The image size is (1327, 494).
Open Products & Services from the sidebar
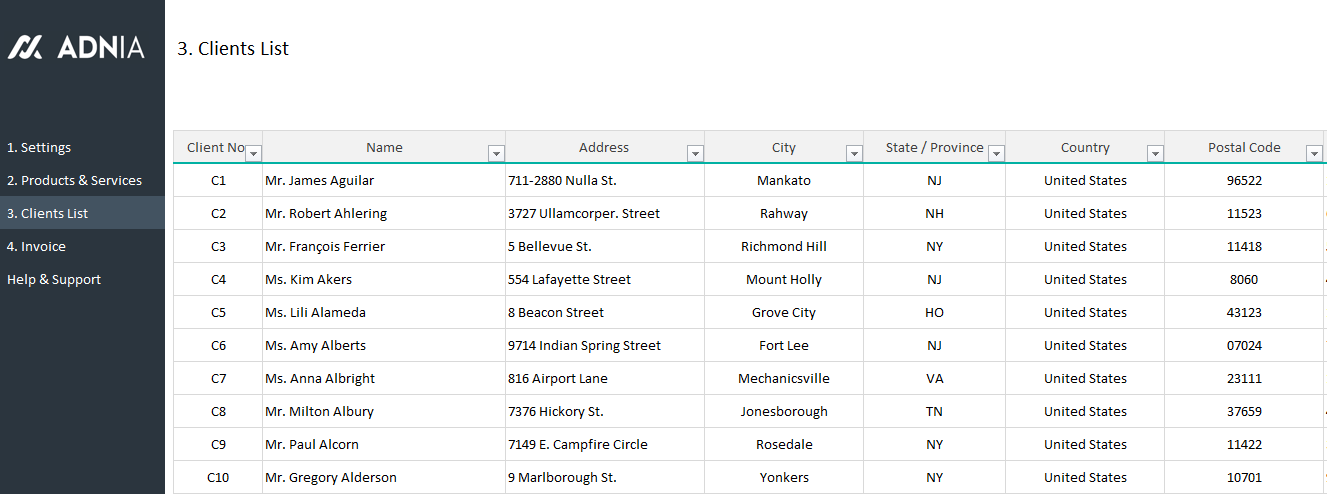74,180
